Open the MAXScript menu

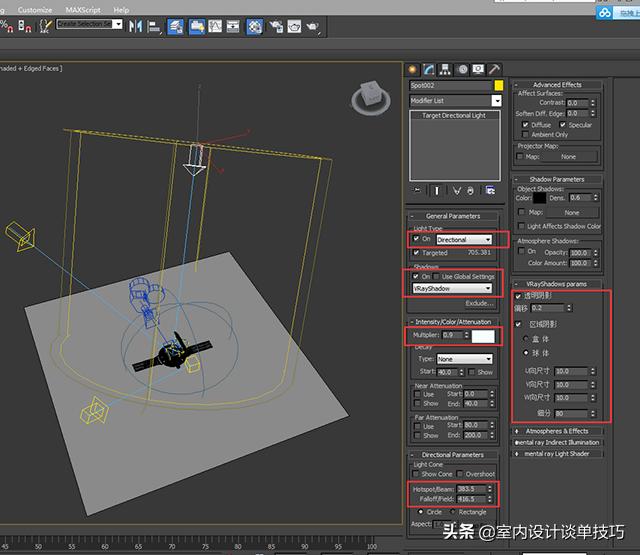pyautogui.click(x=82, y=10)
